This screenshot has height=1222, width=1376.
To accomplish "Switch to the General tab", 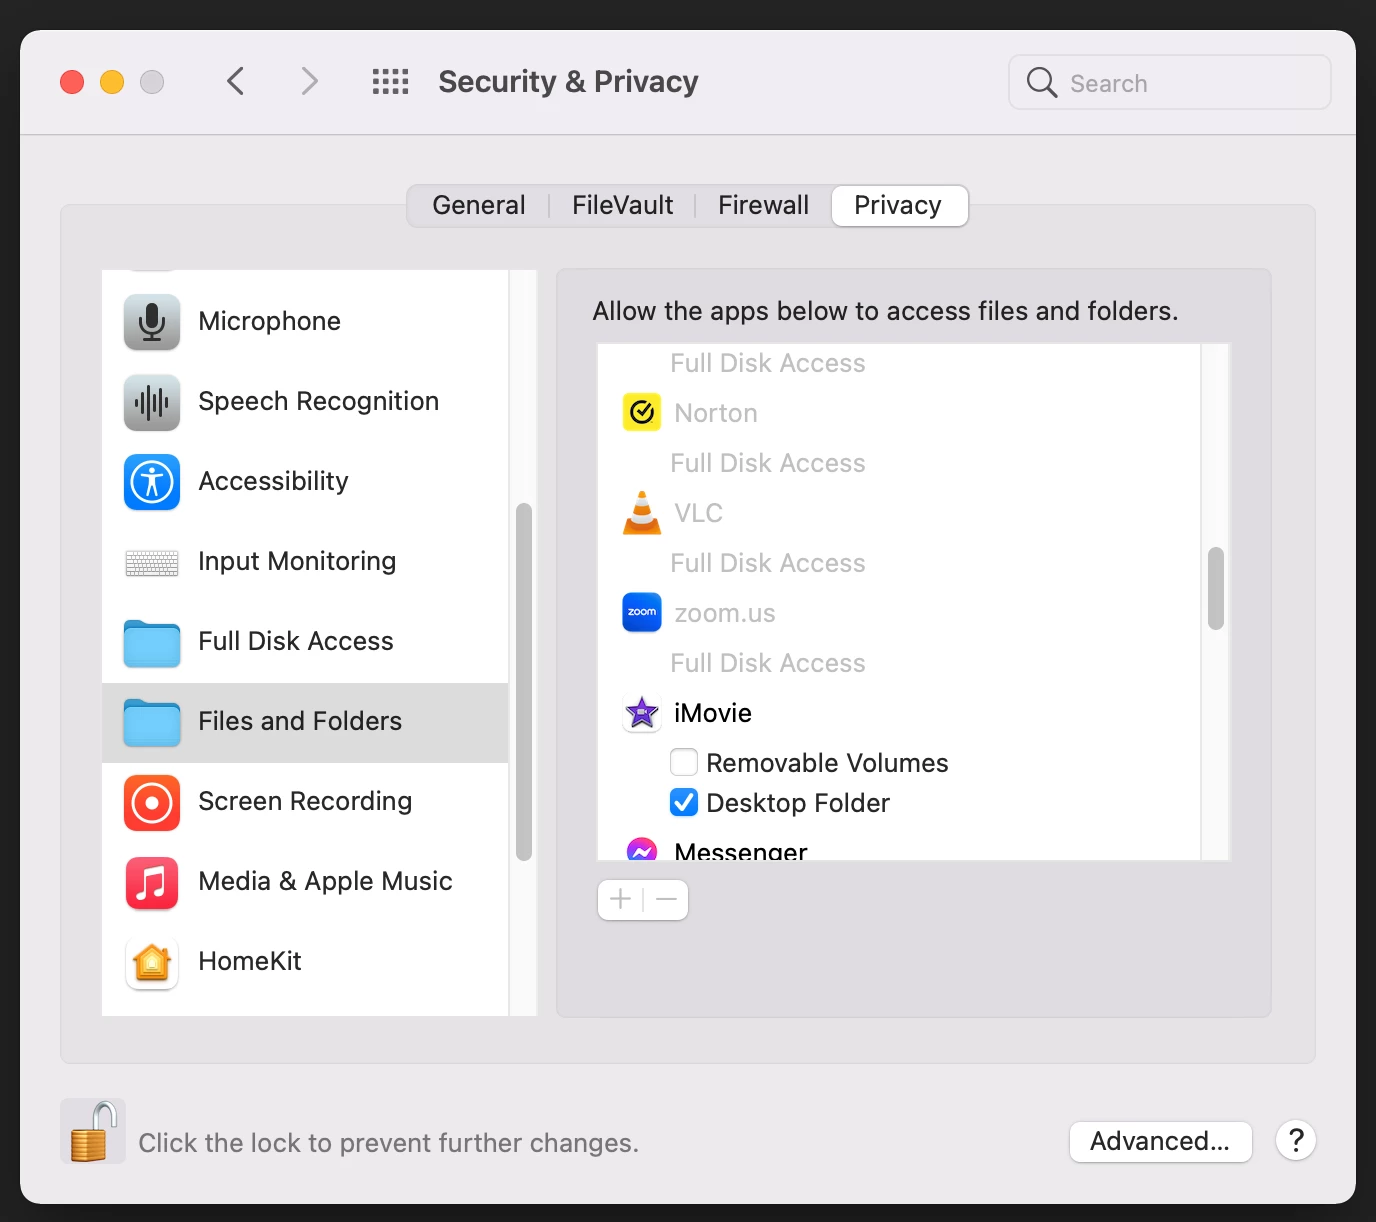I will point(478,205).
